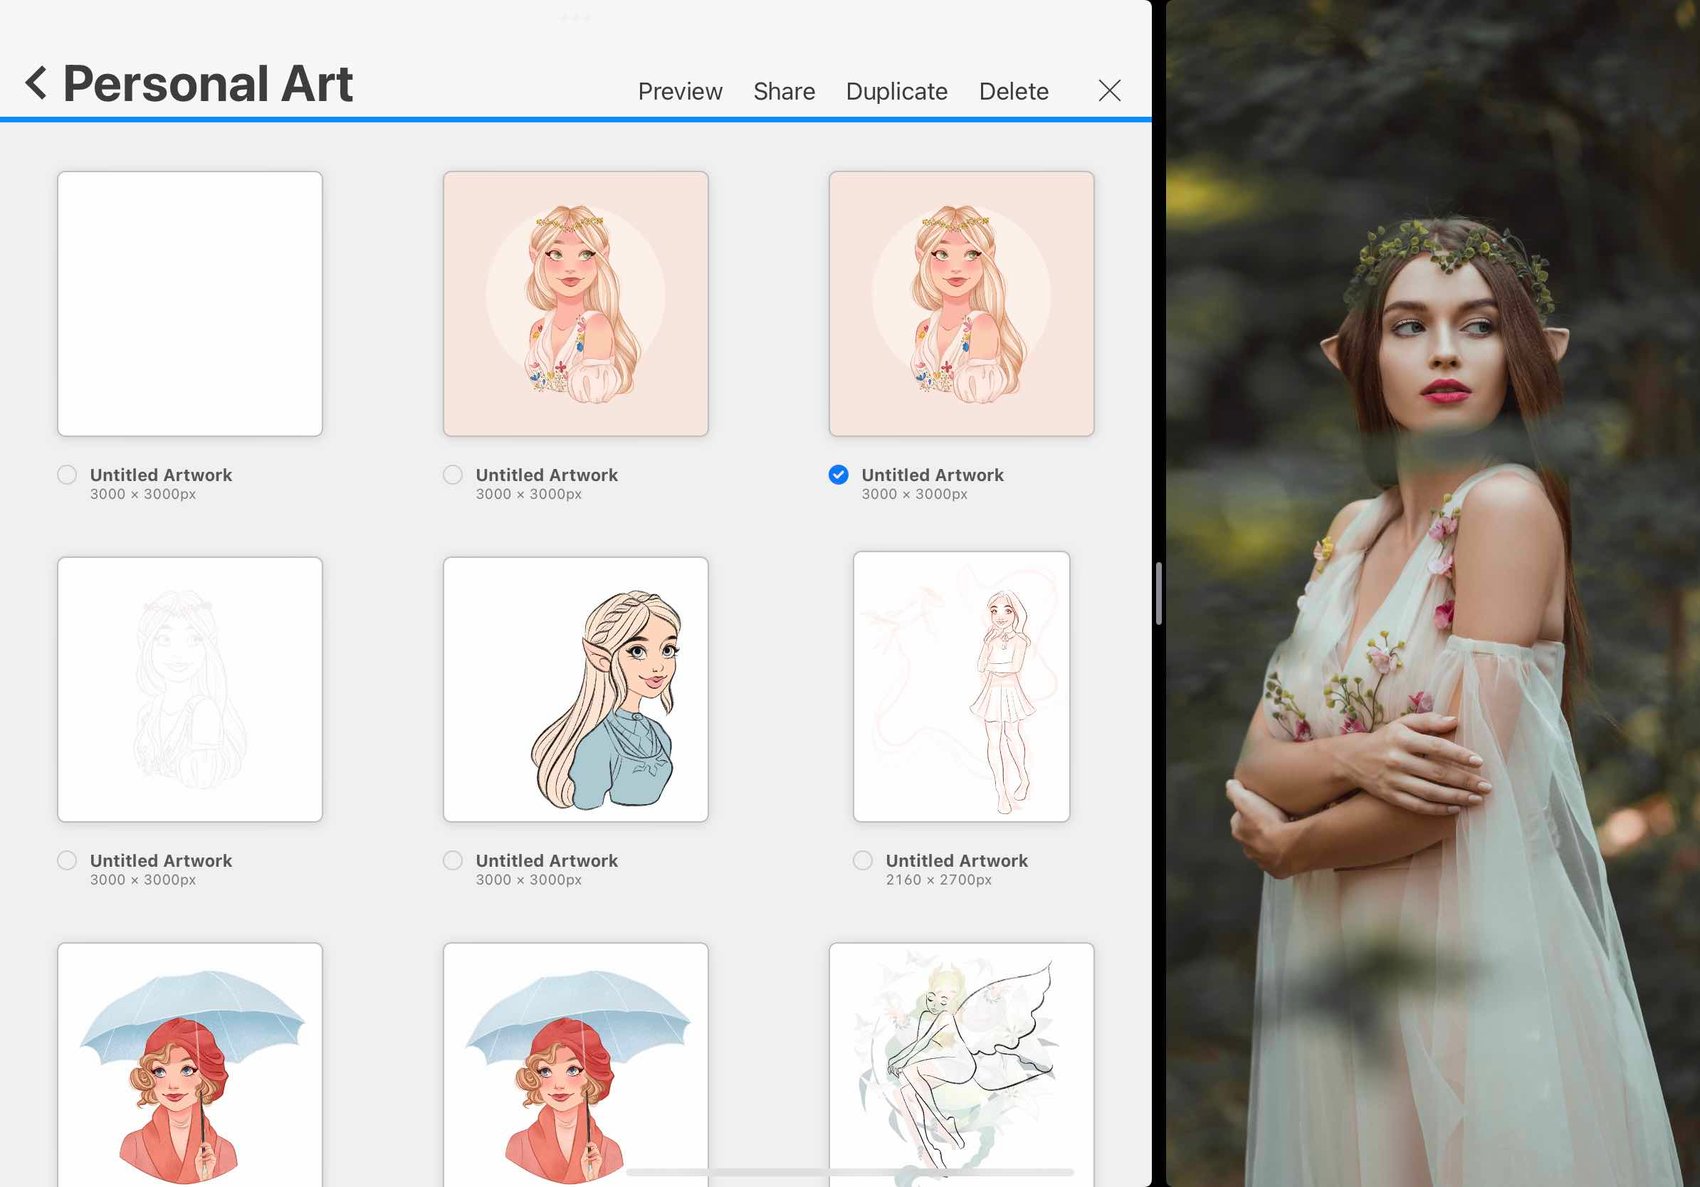This screenshot has height=1187, width=1700.
Task: Duplicate the selected artwork
Action: (896, 91)
